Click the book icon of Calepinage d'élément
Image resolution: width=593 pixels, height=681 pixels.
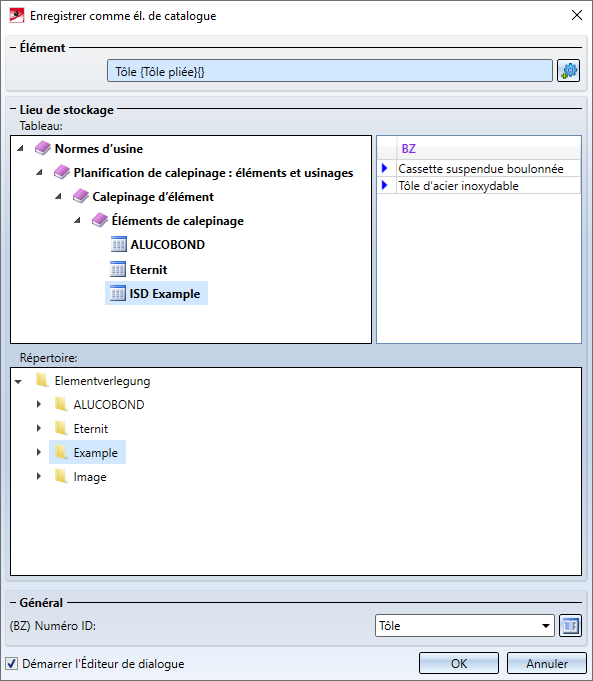pos(81,196)
